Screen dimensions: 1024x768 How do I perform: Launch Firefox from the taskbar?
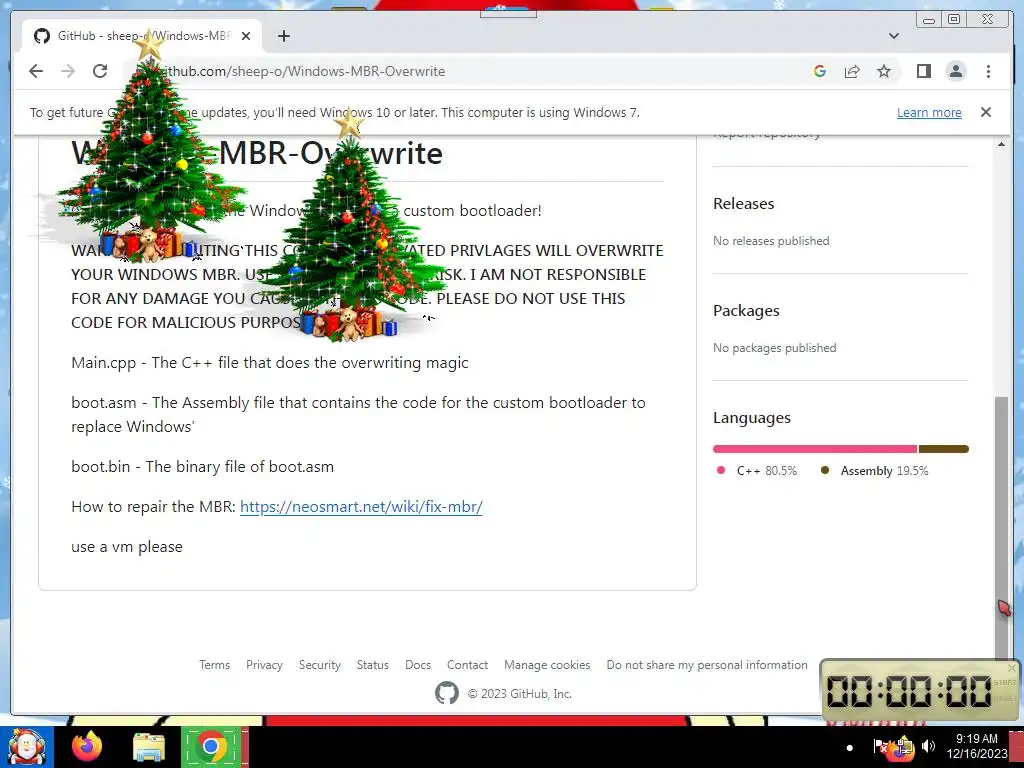pos(87,746)
